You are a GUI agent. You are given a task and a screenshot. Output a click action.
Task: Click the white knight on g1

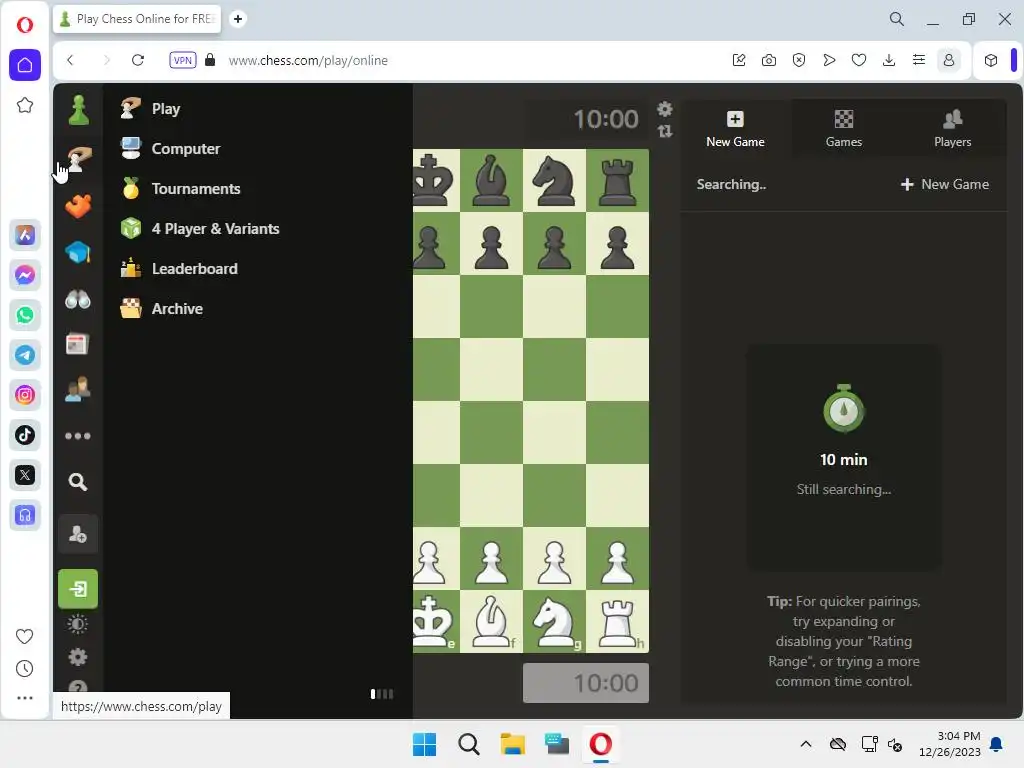click(x=554, y=622)
